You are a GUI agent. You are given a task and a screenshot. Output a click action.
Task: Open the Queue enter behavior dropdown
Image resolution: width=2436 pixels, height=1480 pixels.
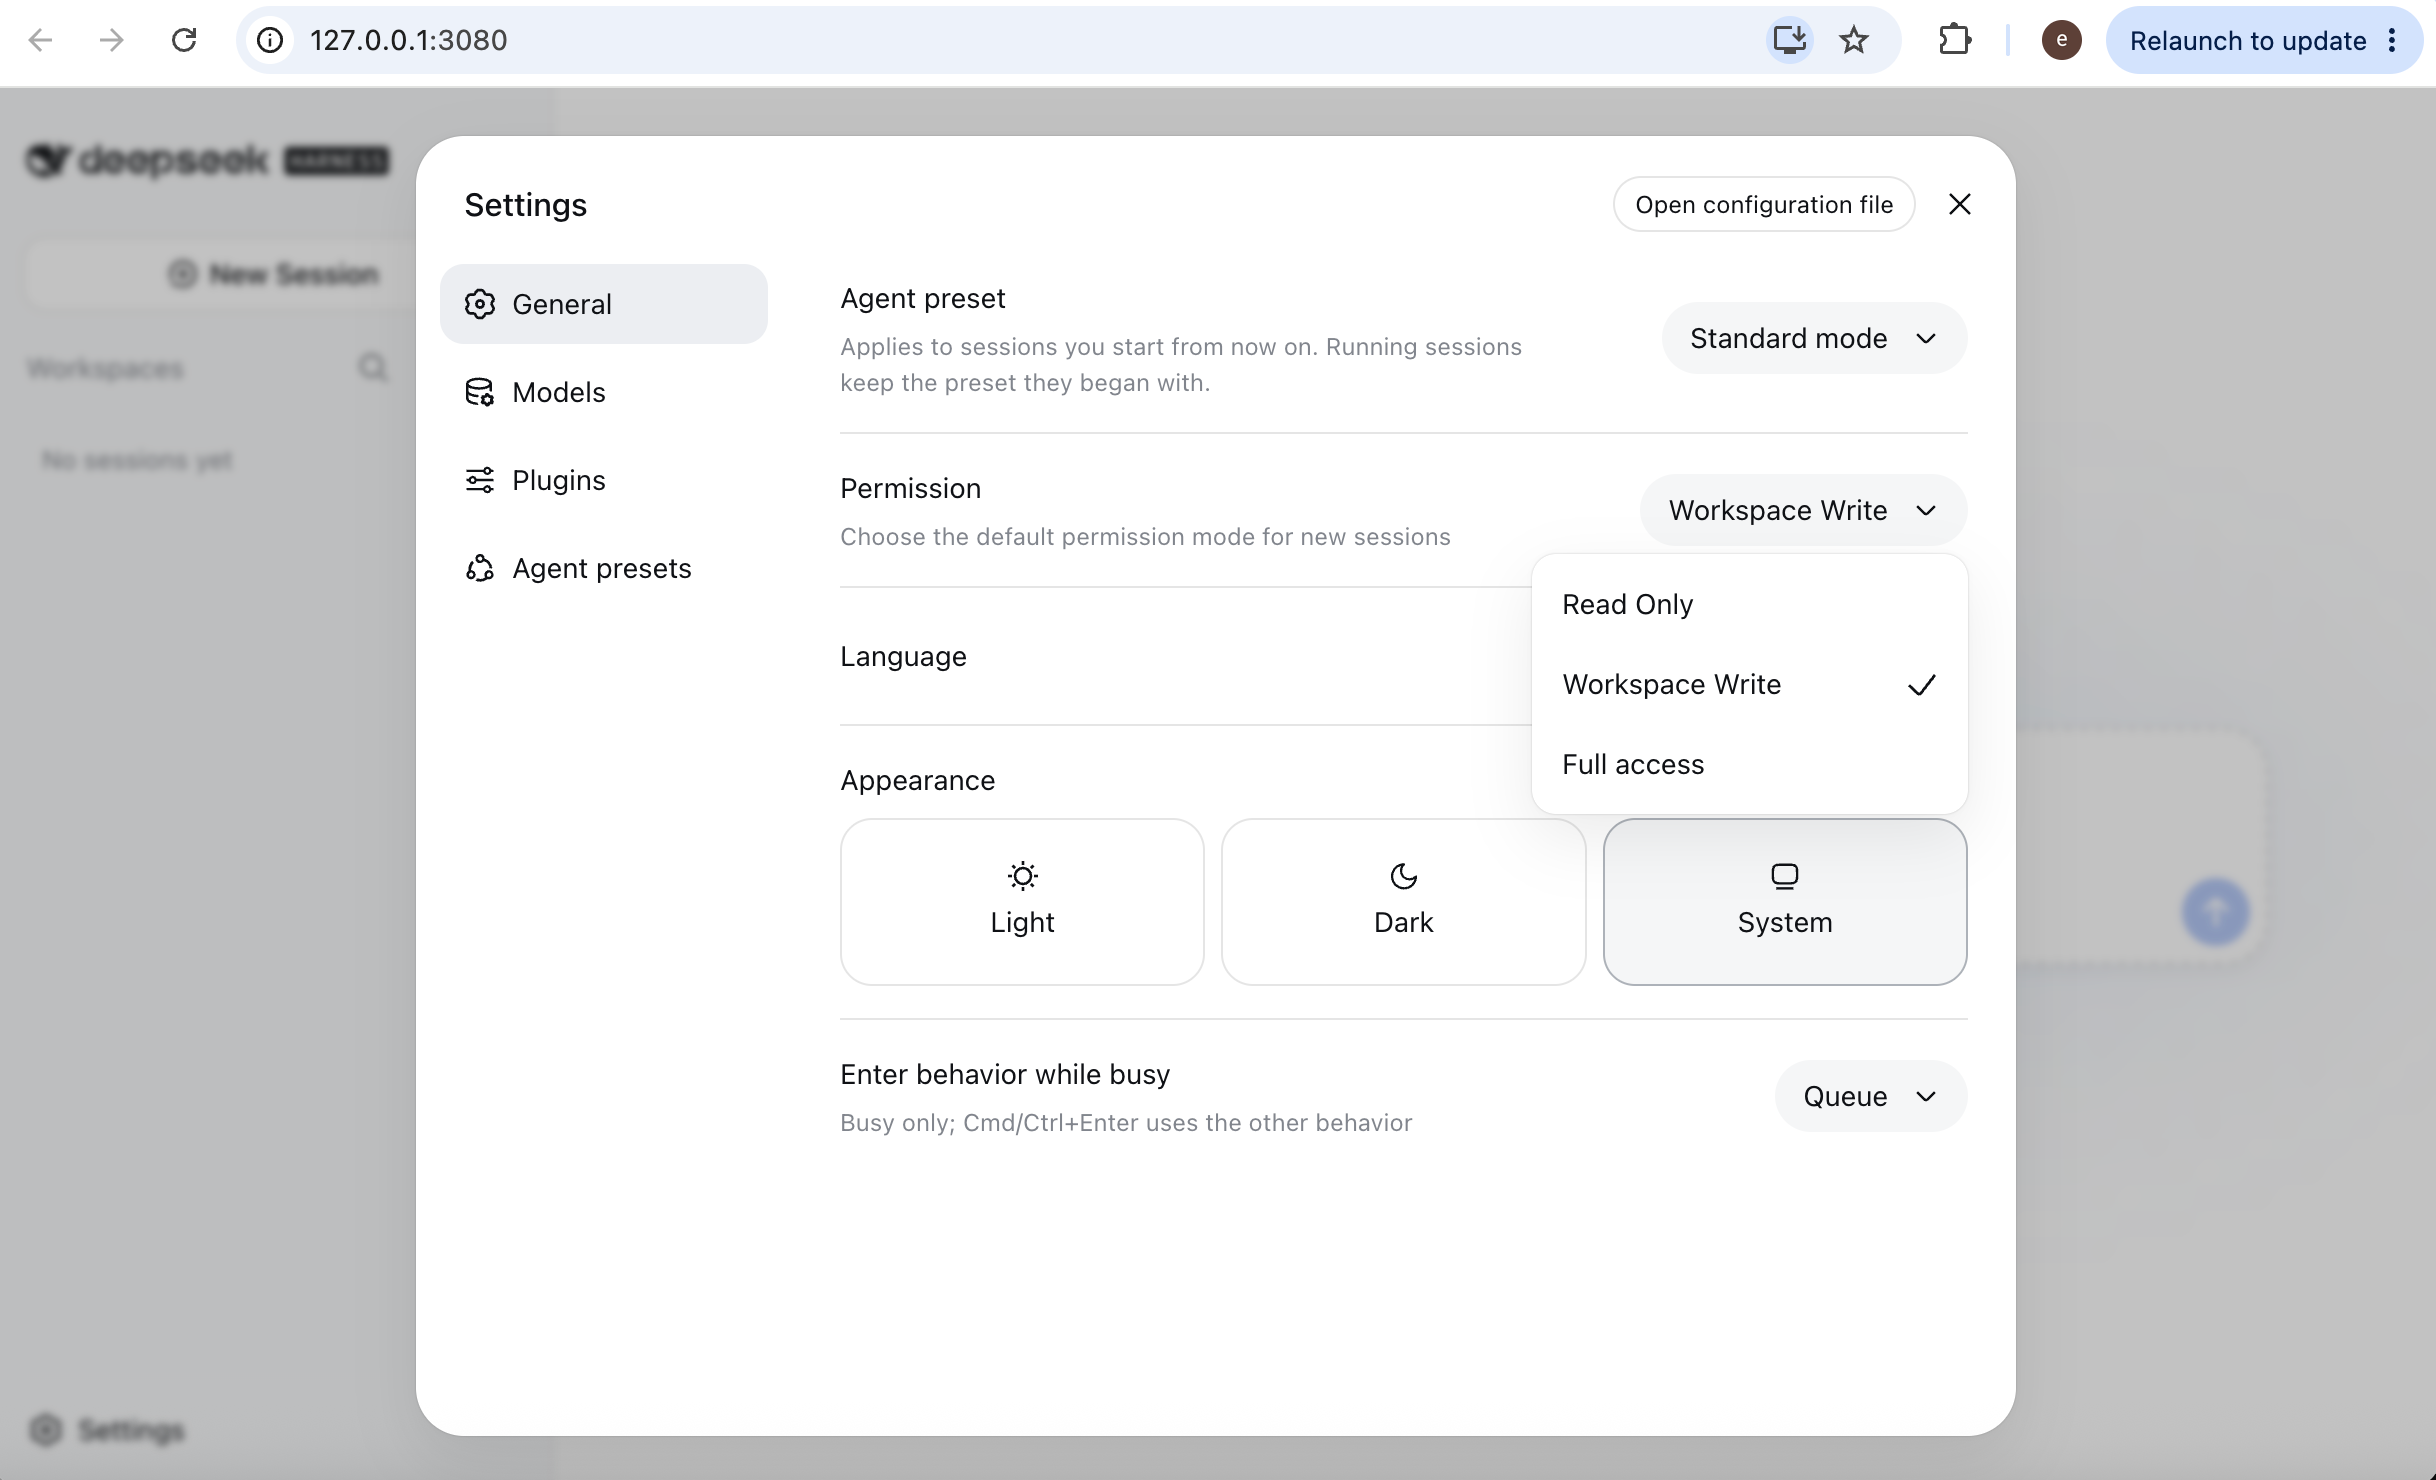click(1870, 1096)
